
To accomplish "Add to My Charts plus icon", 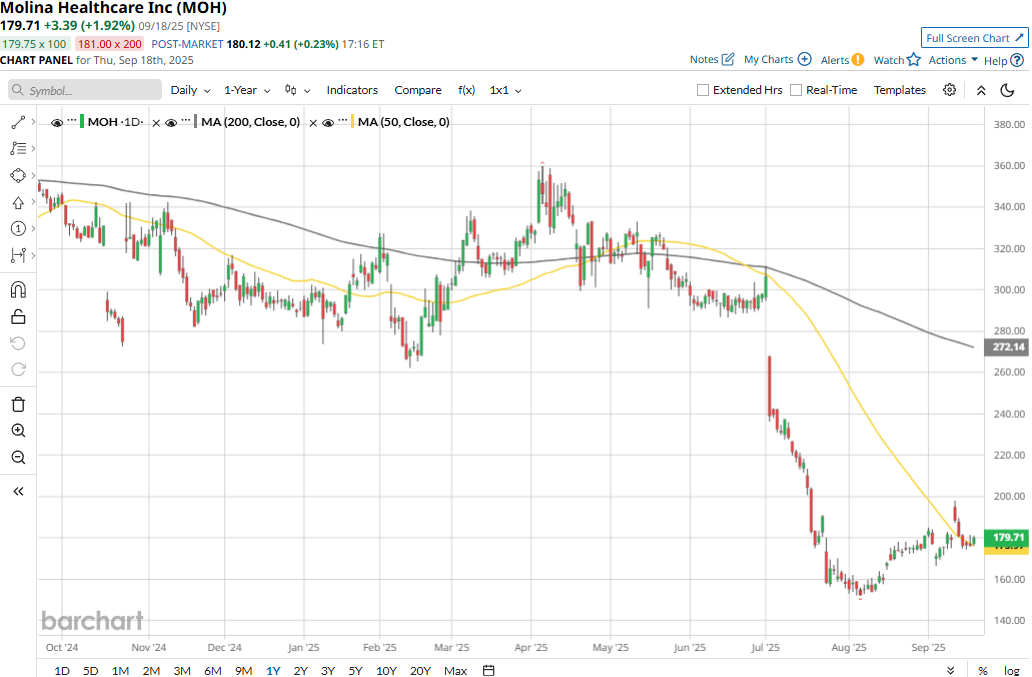I will pos(804,59).
